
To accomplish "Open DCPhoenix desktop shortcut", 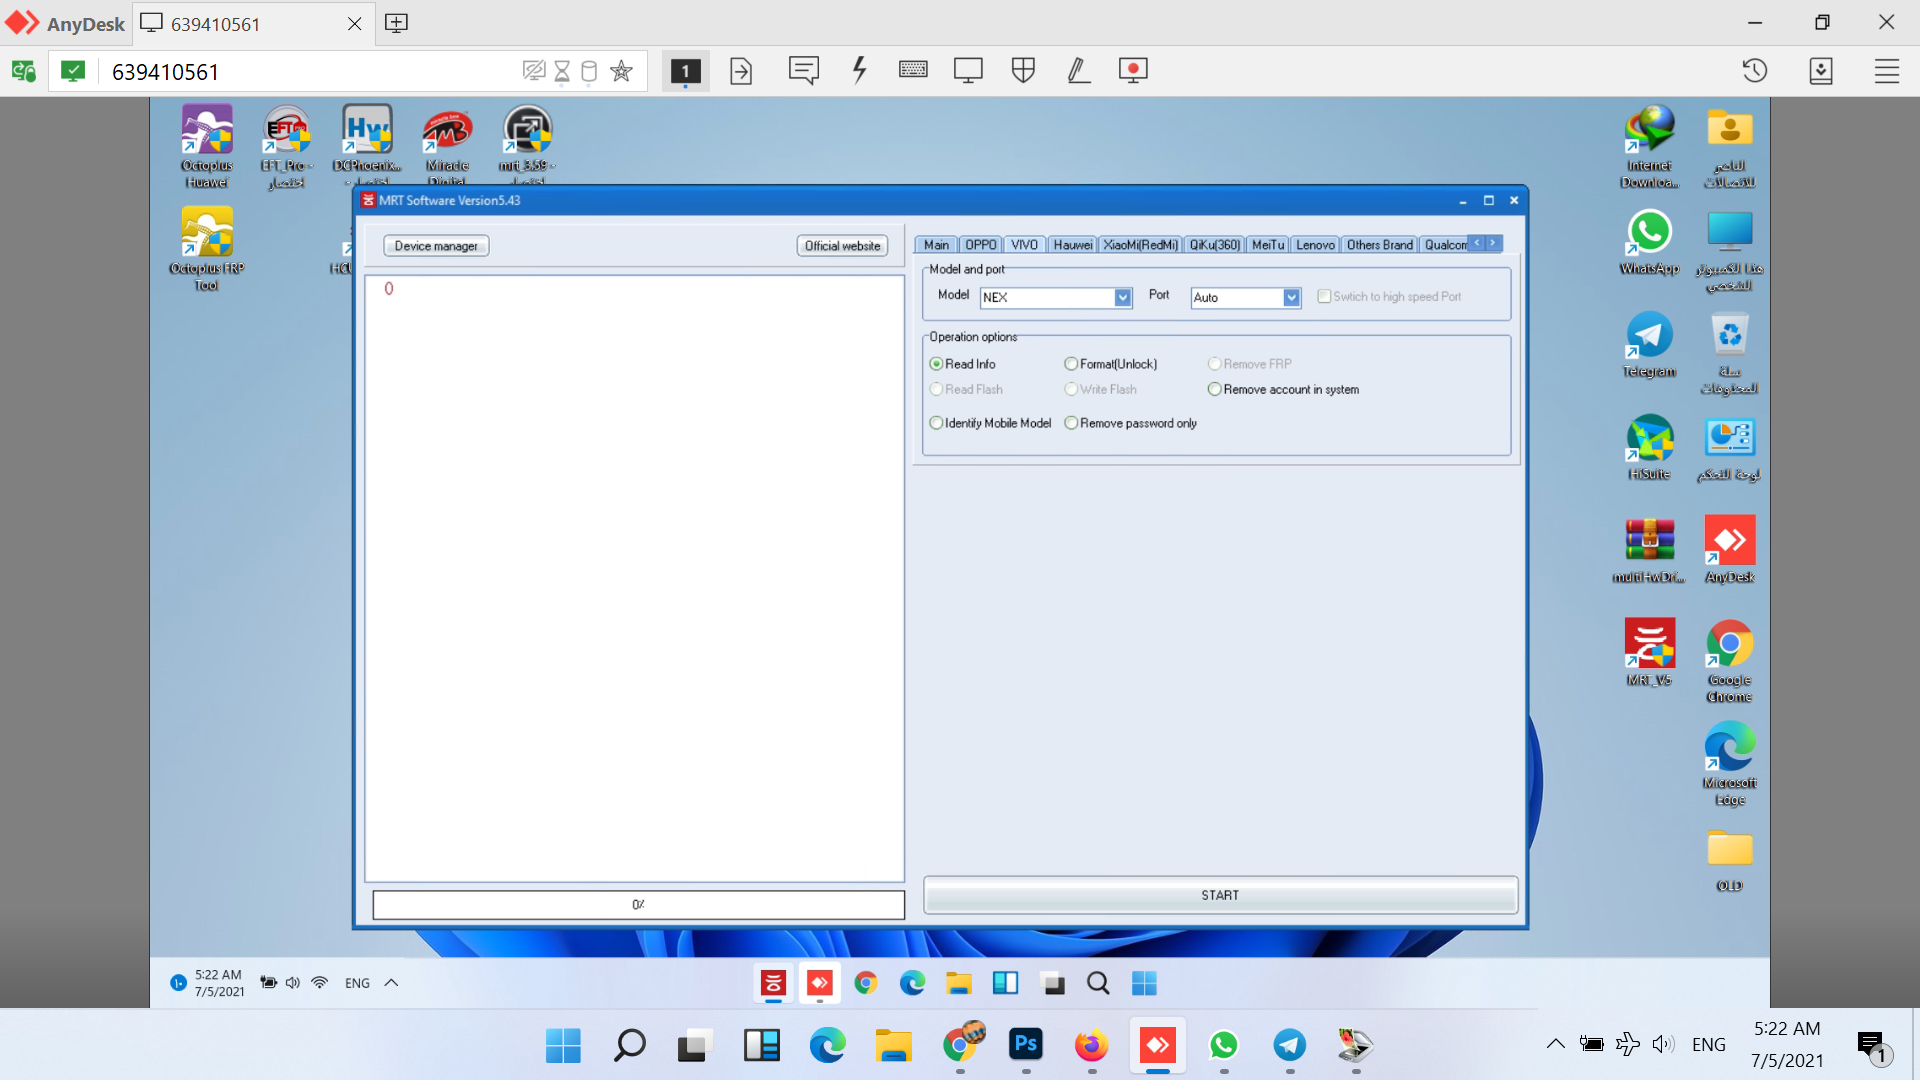I will pos(367,145).
